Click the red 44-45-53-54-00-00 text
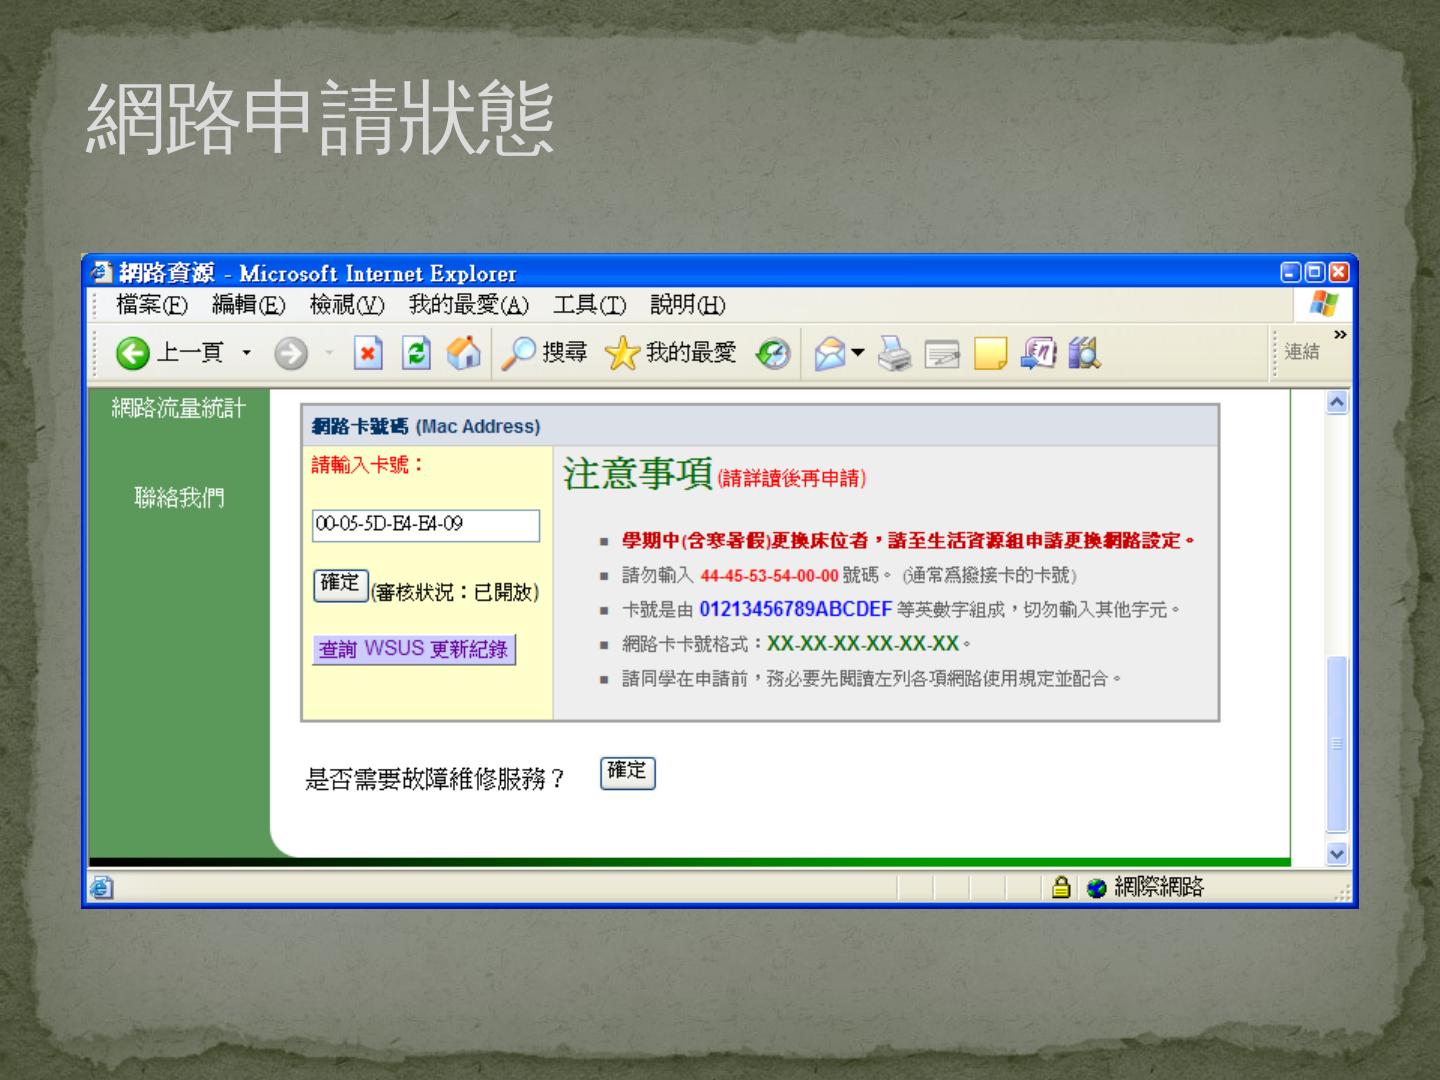This screenshot has width=1440, height=1080. click(769, 576)
